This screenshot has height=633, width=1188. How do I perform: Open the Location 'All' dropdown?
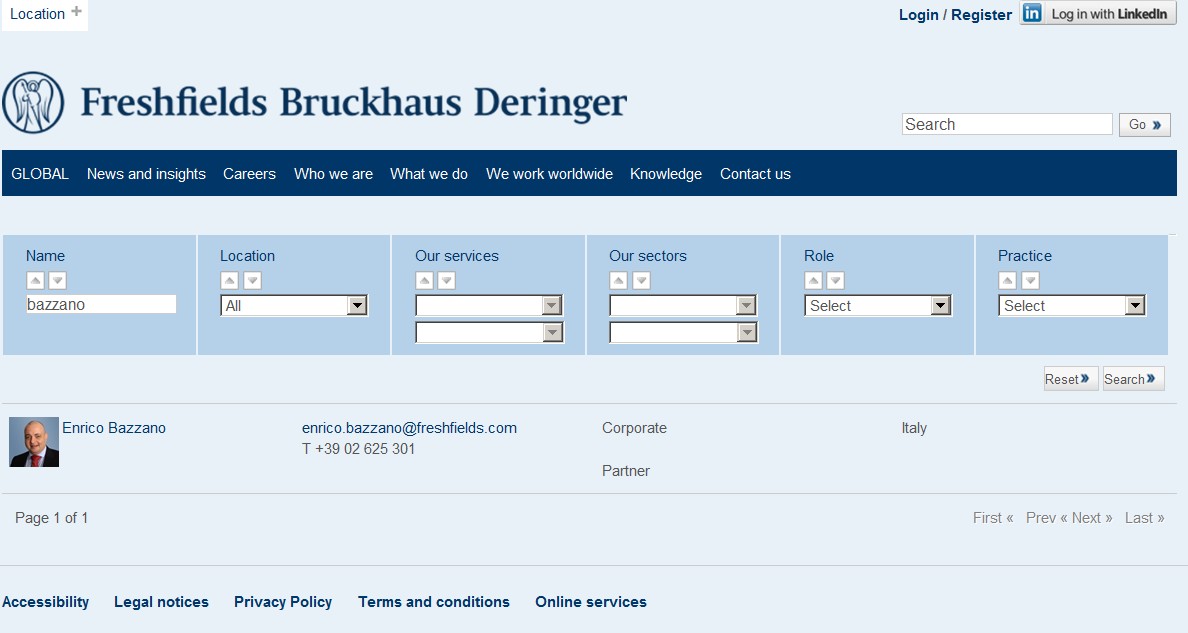pos(294,306)
